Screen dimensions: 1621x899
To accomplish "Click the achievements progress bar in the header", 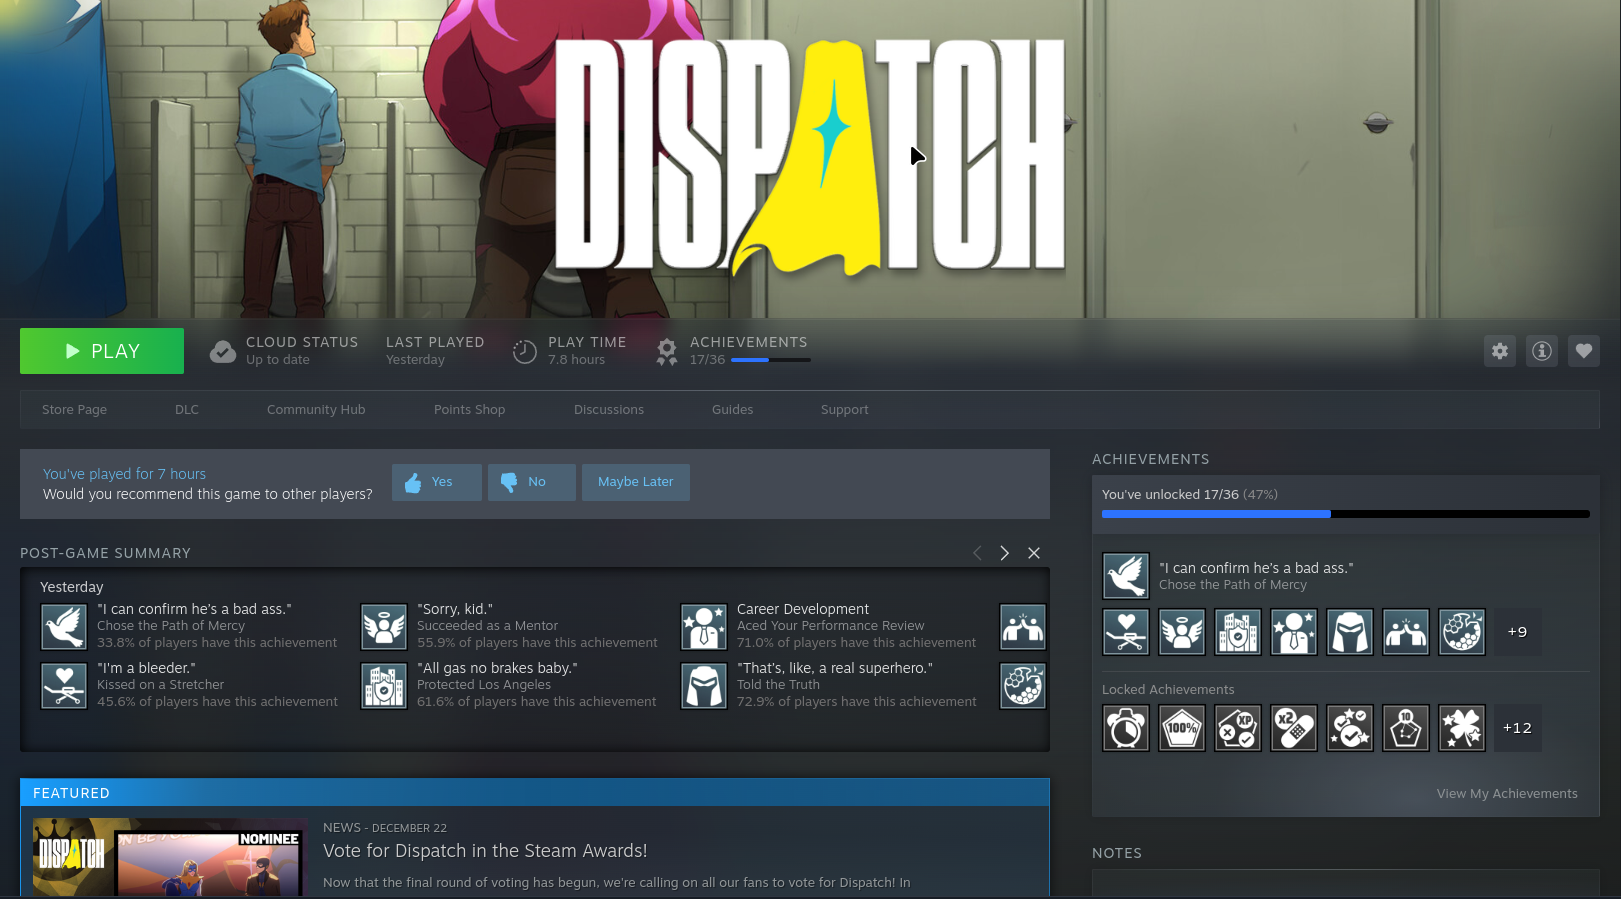I will pyautogui.click(x=771, y=360).
